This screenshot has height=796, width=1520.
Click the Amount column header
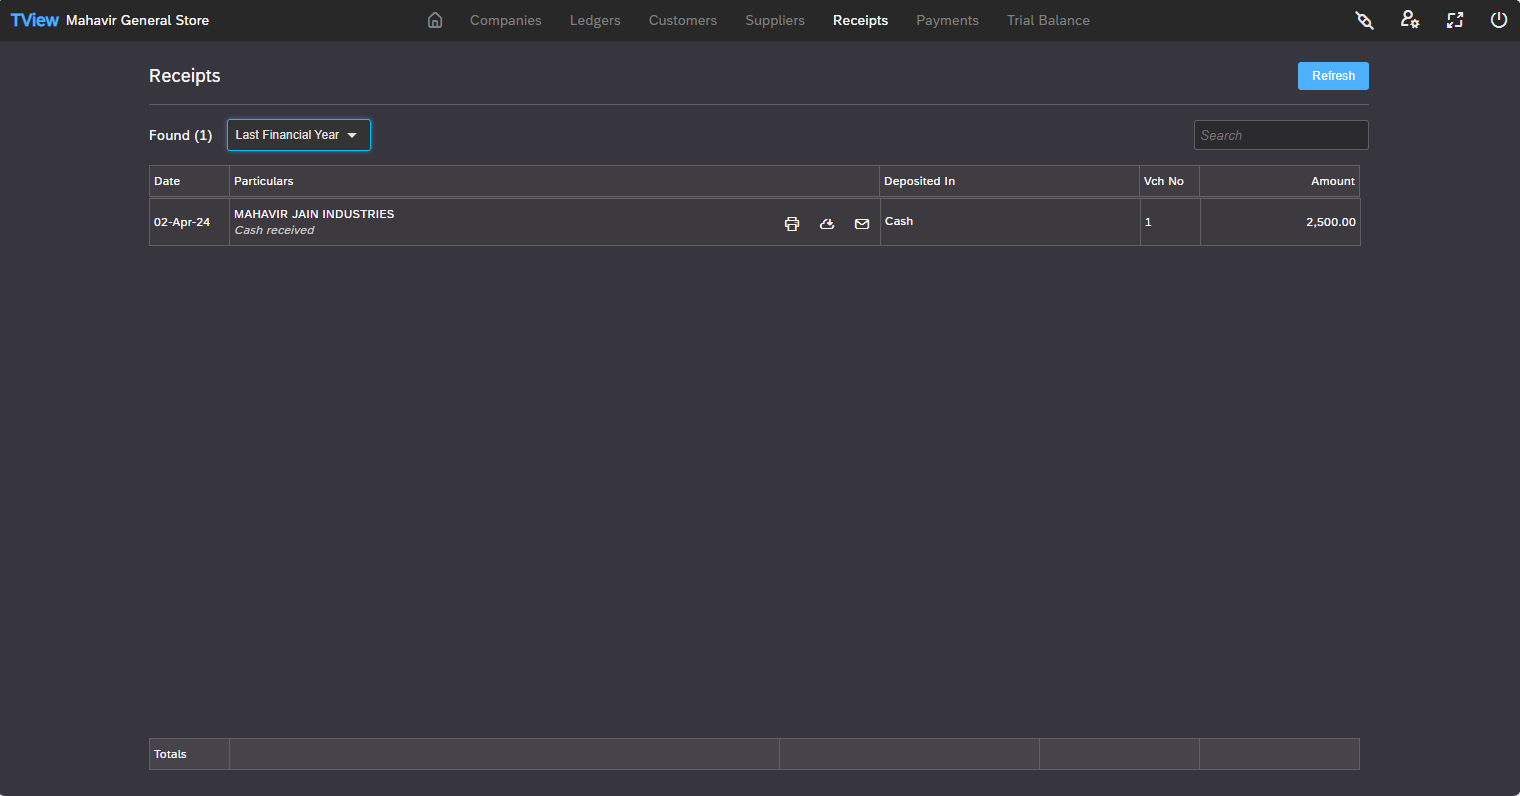pyautogui.click(x=1279, y=181)
